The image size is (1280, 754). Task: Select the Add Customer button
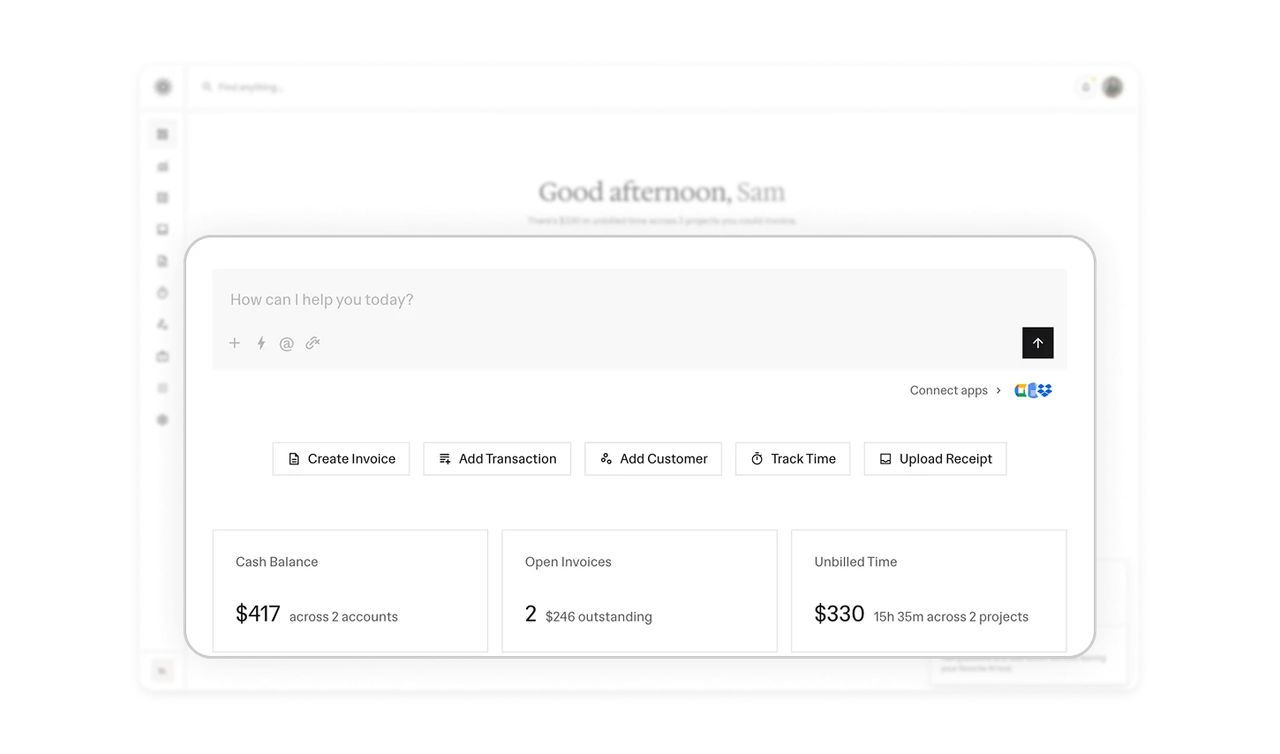[x=653, y=459]
